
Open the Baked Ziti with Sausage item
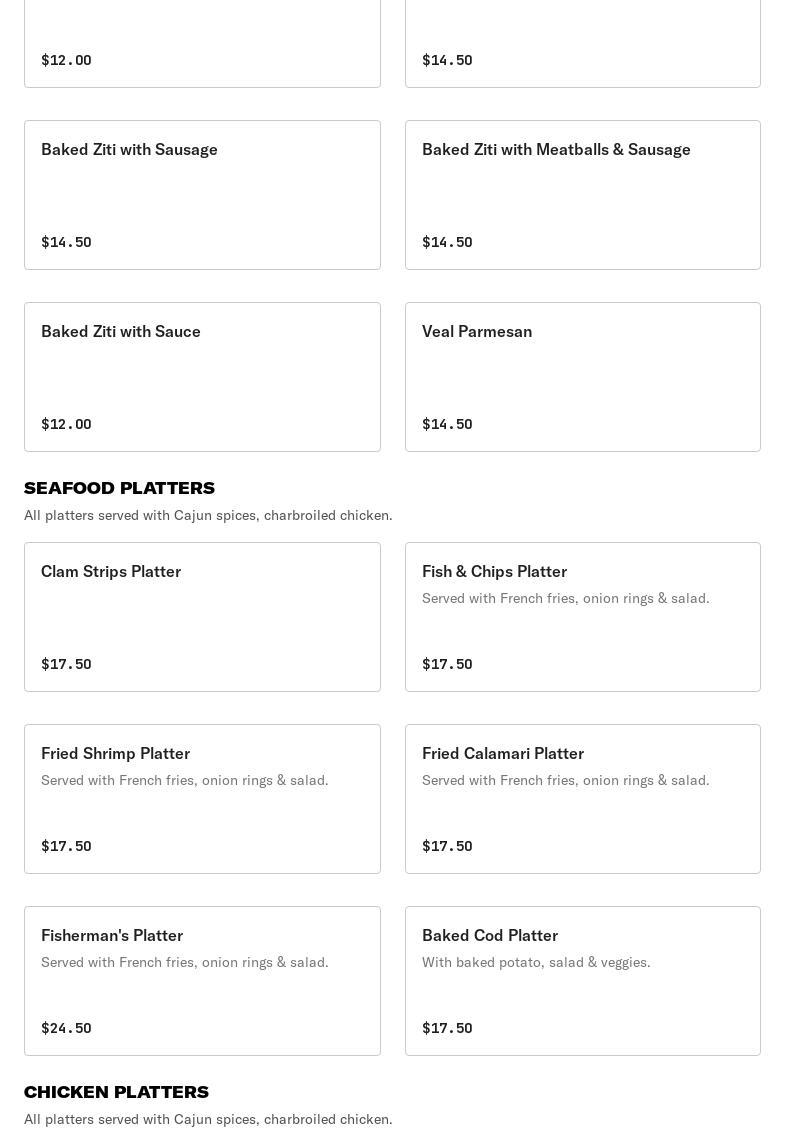click(129, 150)
